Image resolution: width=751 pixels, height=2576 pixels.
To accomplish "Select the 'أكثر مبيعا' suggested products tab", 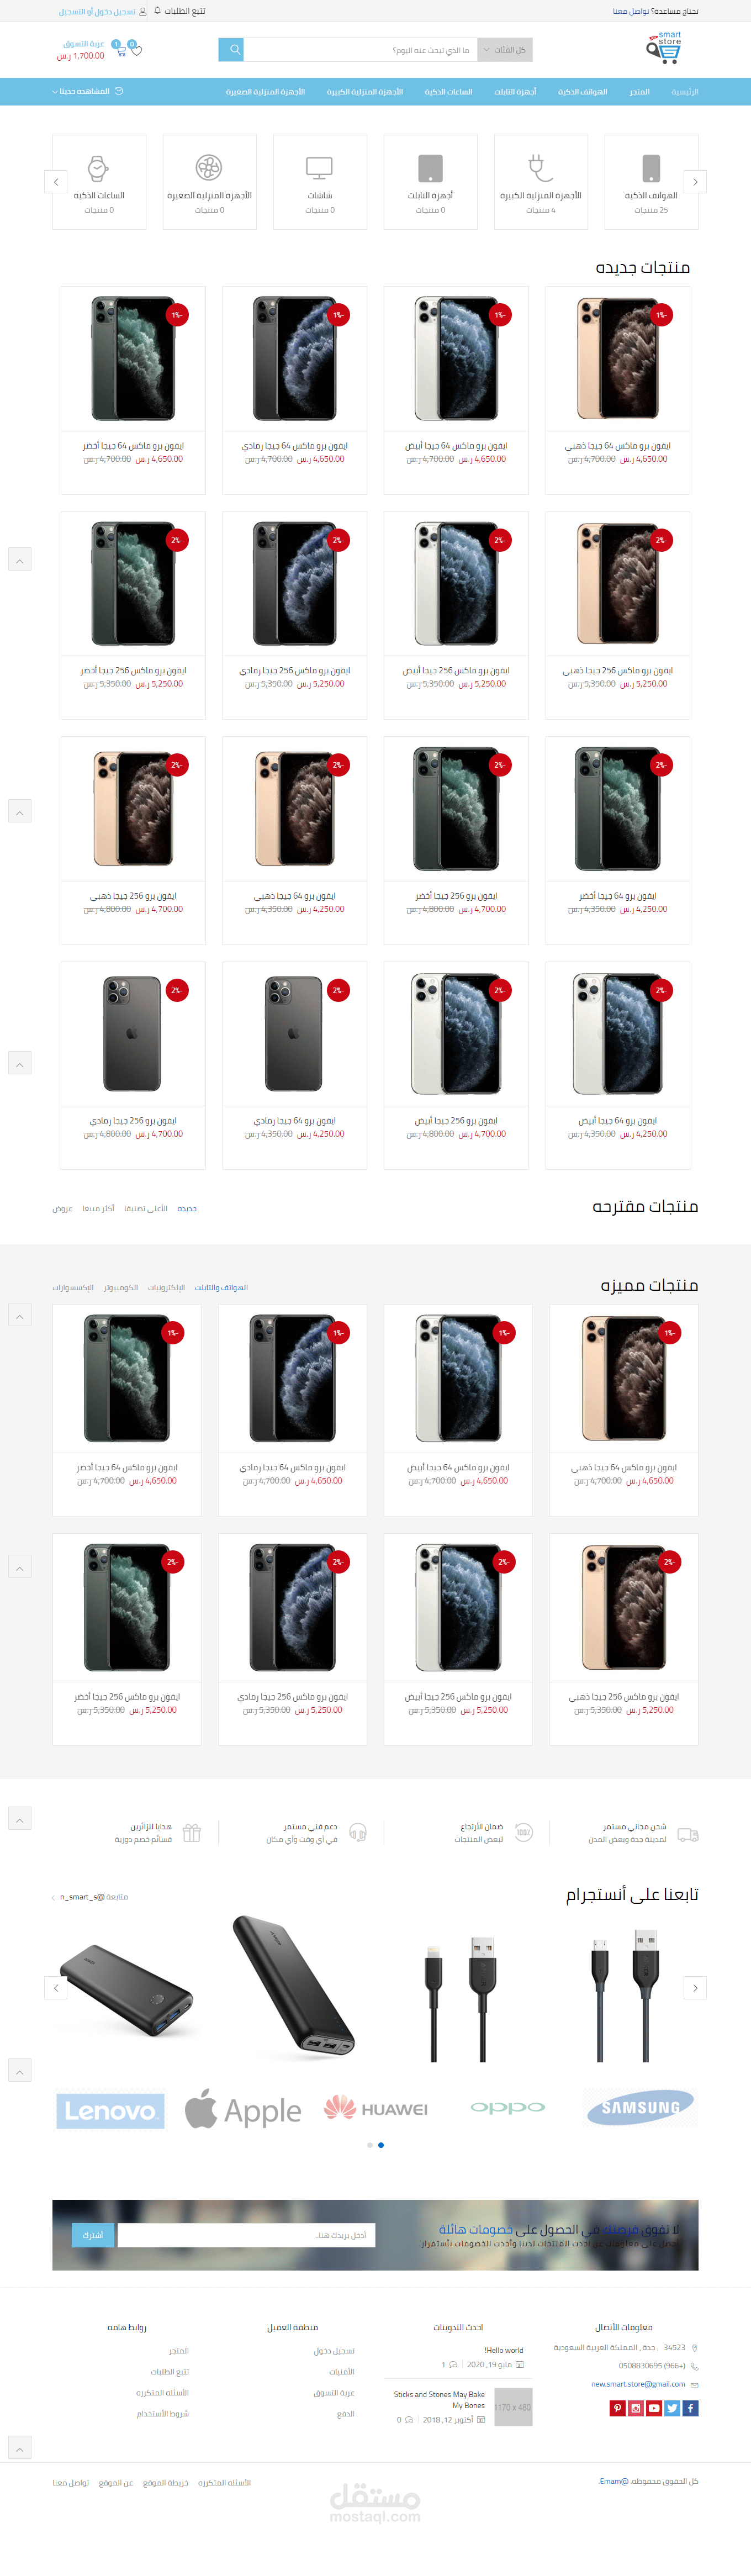I will click(98, 1208).
